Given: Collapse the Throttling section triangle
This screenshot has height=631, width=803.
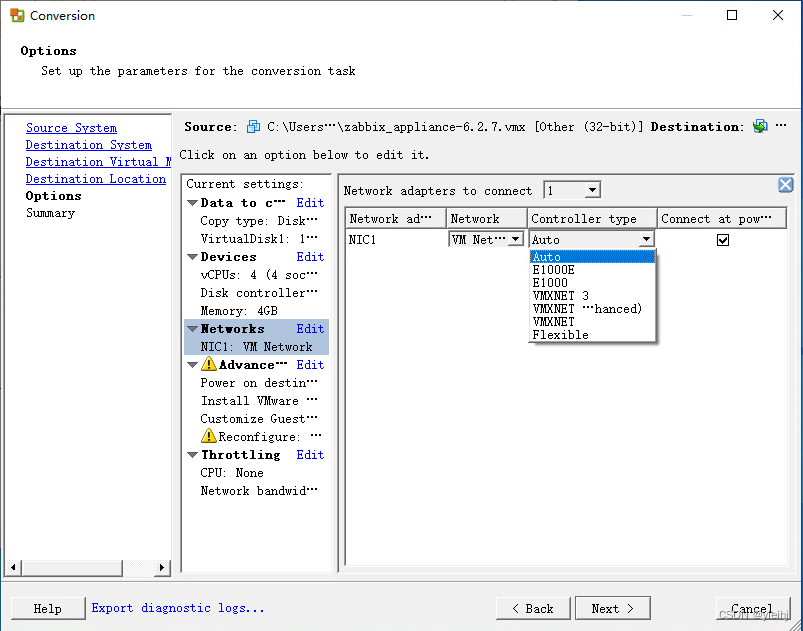Looking at the screenshot, I should (x=192, y=455).
